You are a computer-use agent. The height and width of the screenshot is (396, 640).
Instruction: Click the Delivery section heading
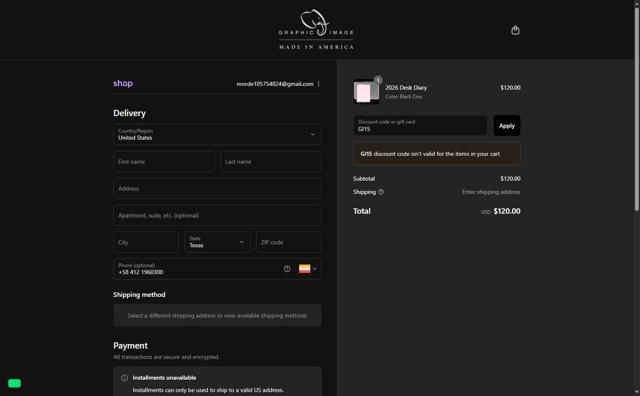pos(129,113)
